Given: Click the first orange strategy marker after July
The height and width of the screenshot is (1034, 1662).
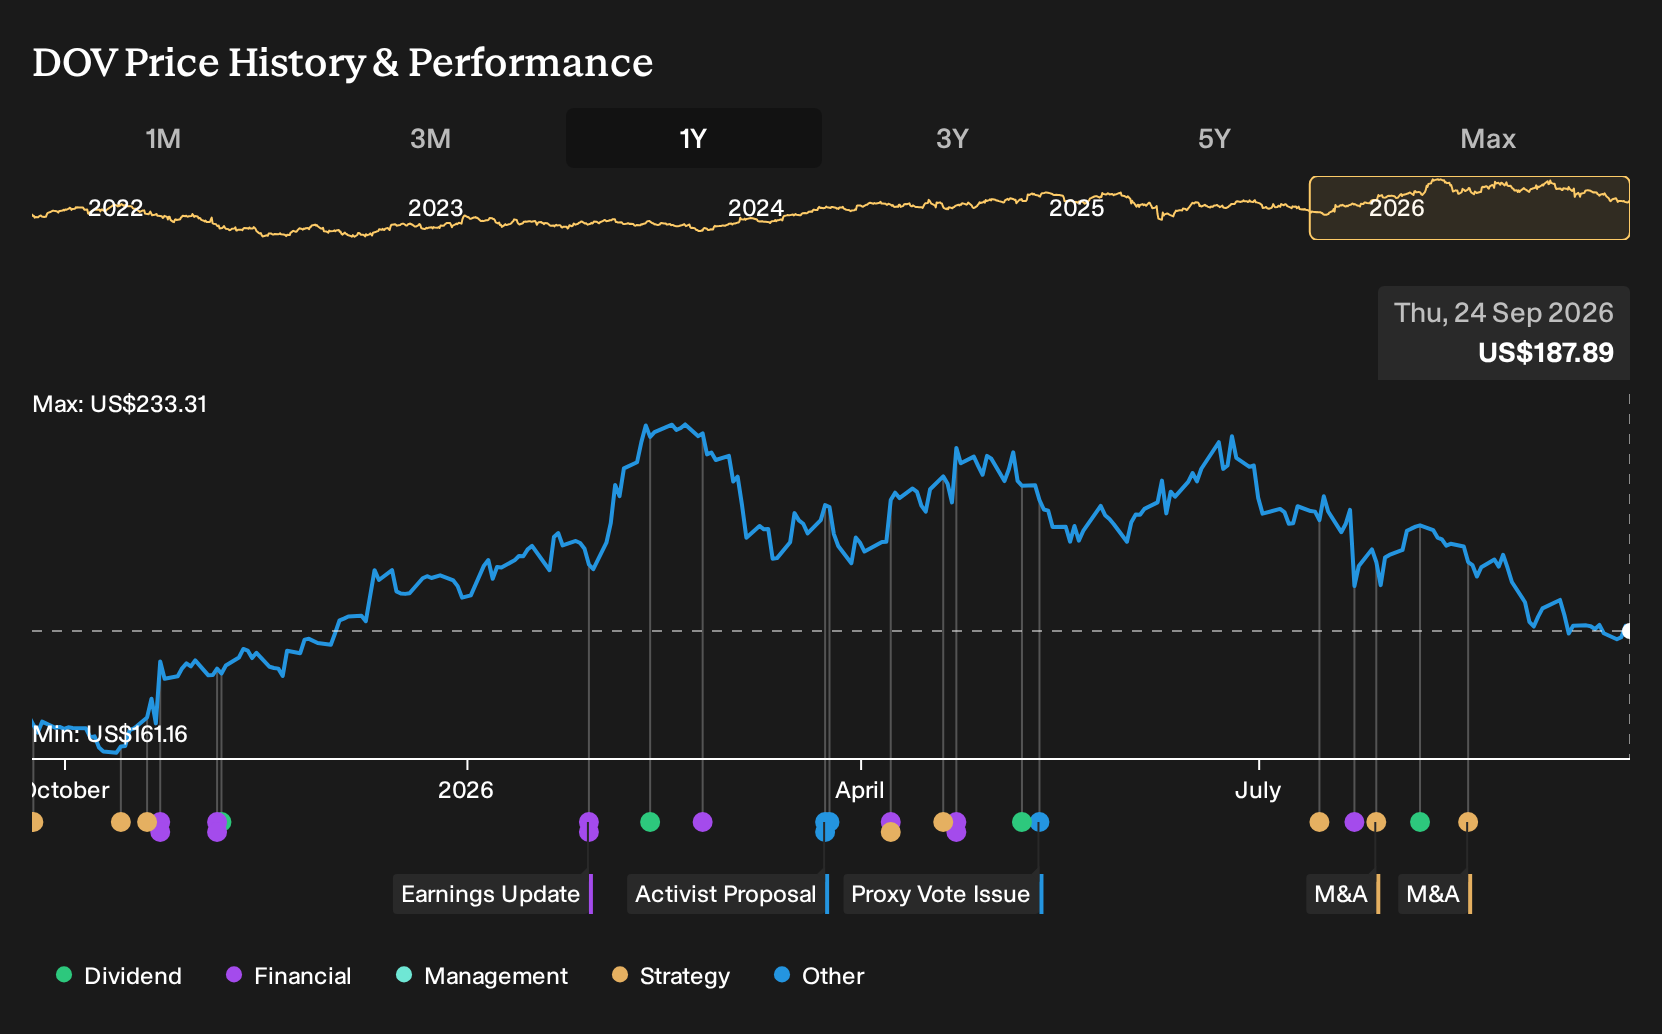Looking at the screenshot, I should (x=1319, y=822).
